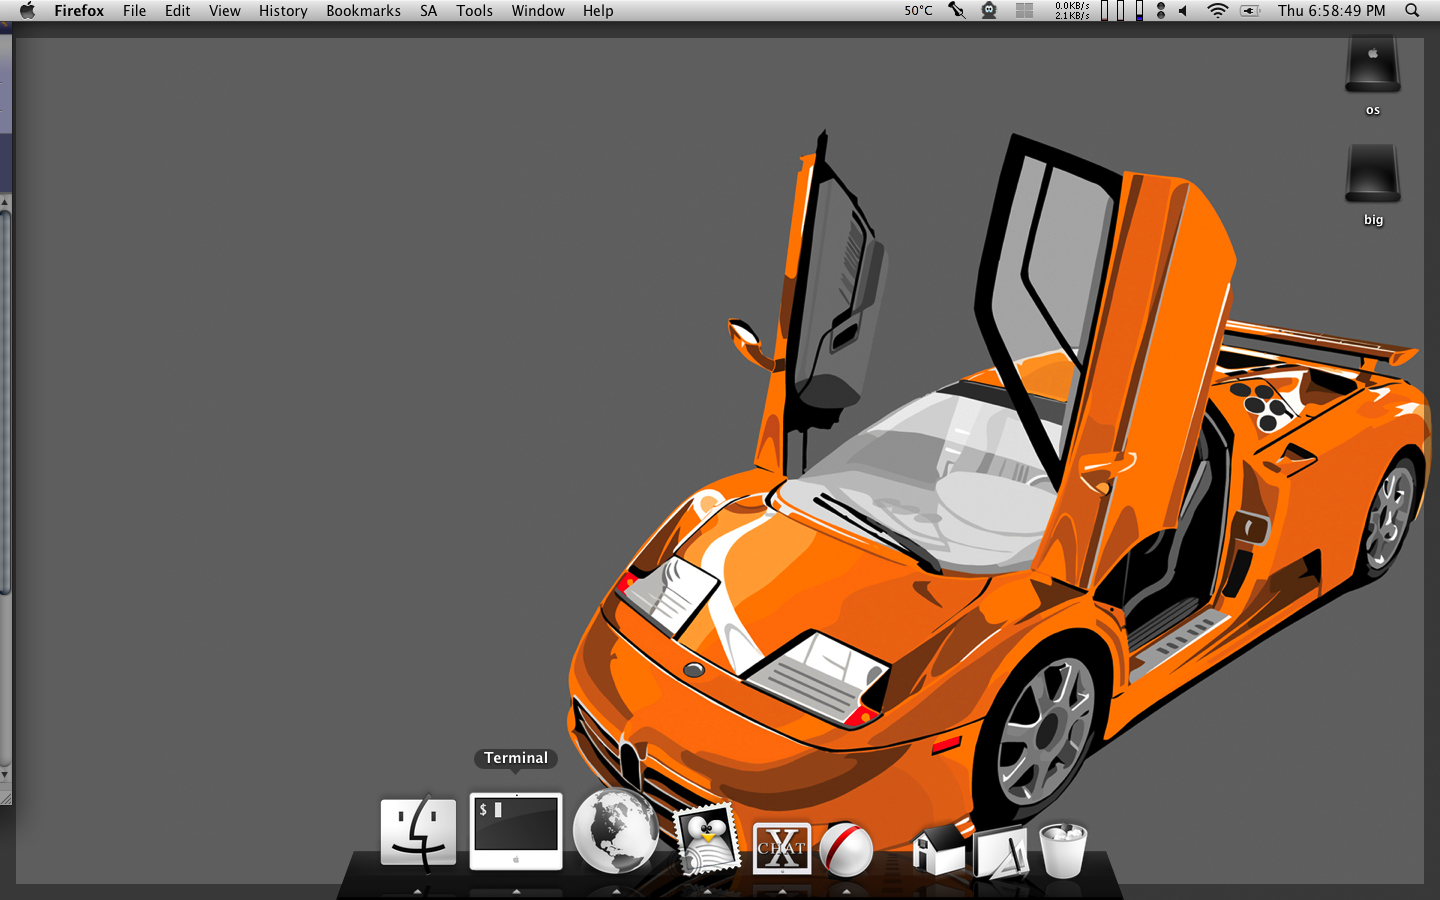The height and width of the screenshot is (900, 1440).
Task: Open the globe browser icon in dock
Action: click(615, 831)
